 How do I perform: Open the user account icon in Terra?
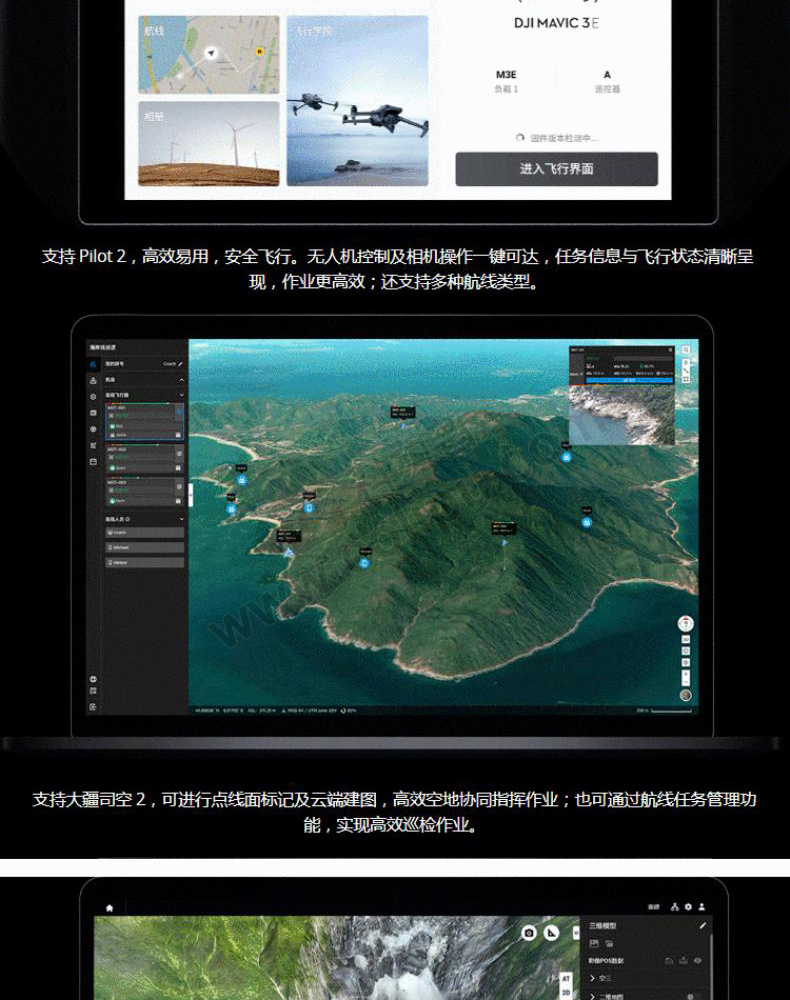pos(702,907)
